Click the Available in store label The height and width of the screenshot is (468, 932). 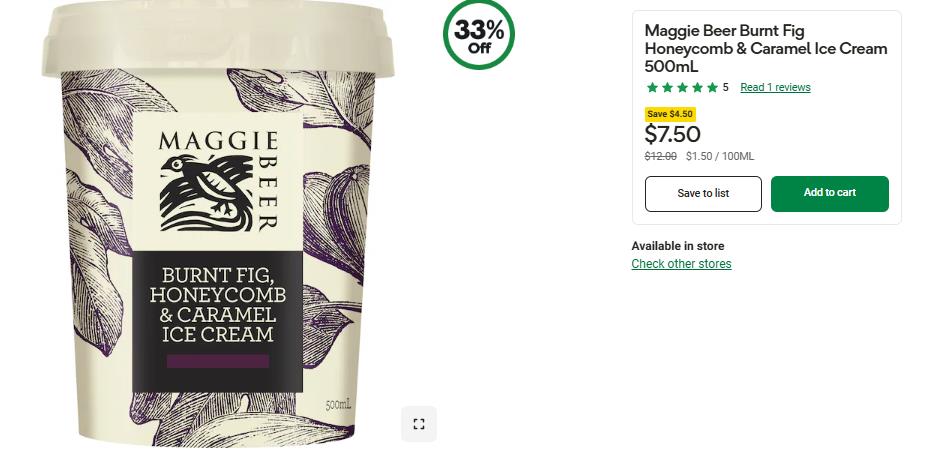pos(678,246)
